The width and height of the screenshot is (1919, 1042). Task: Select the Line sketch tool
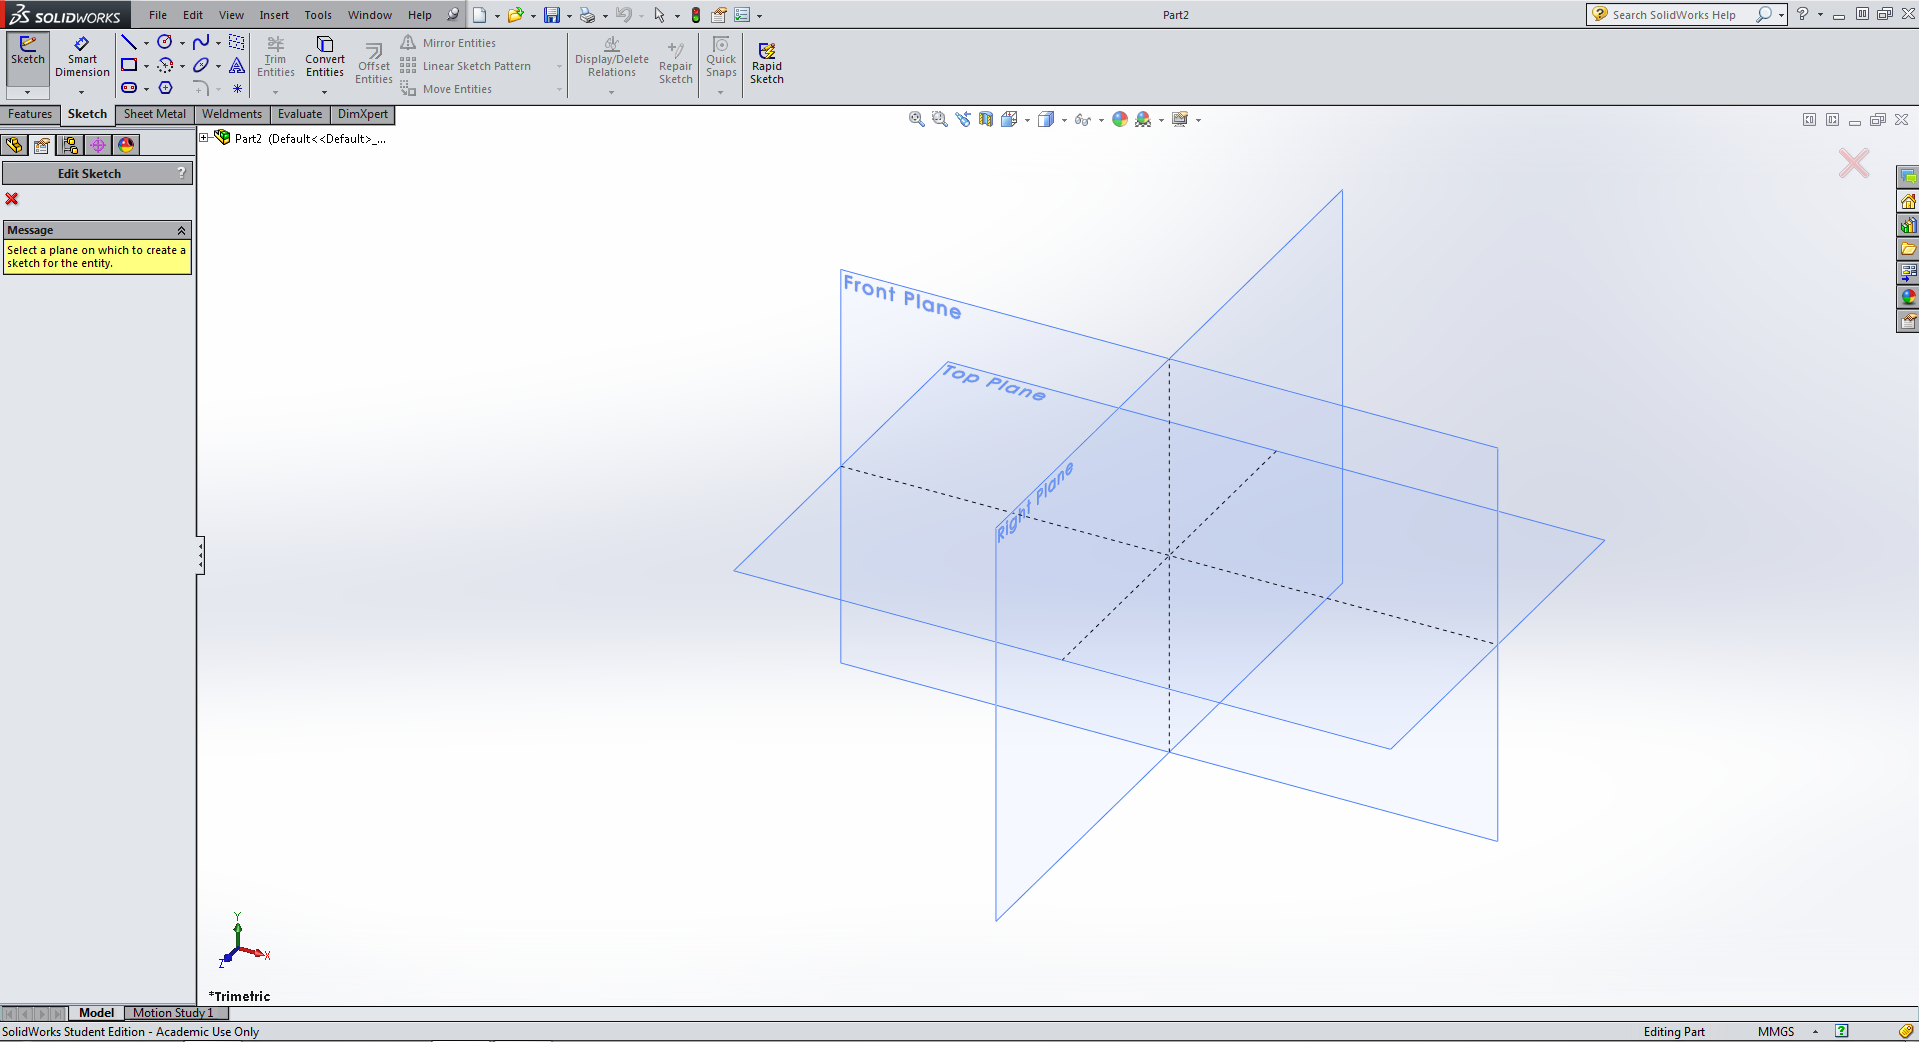[130, 42]
